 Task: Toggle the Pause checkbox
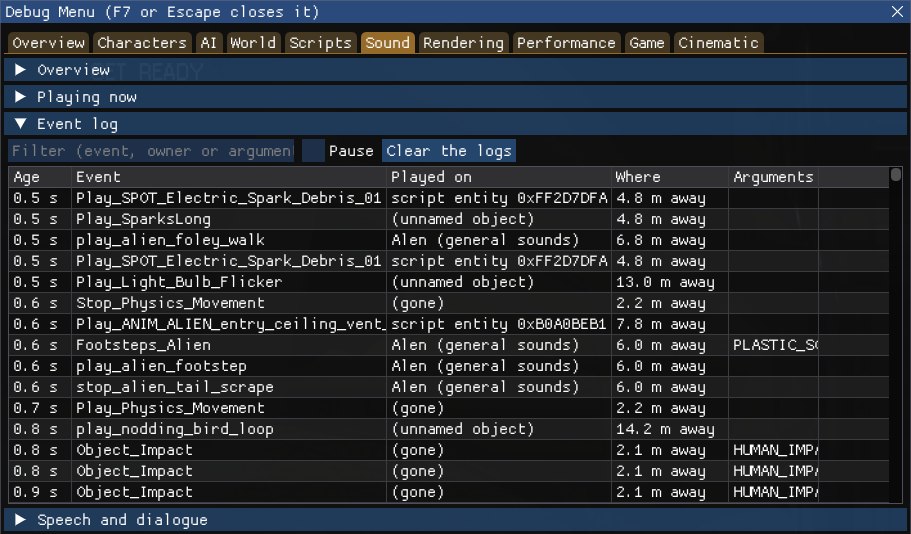point(313,151)
